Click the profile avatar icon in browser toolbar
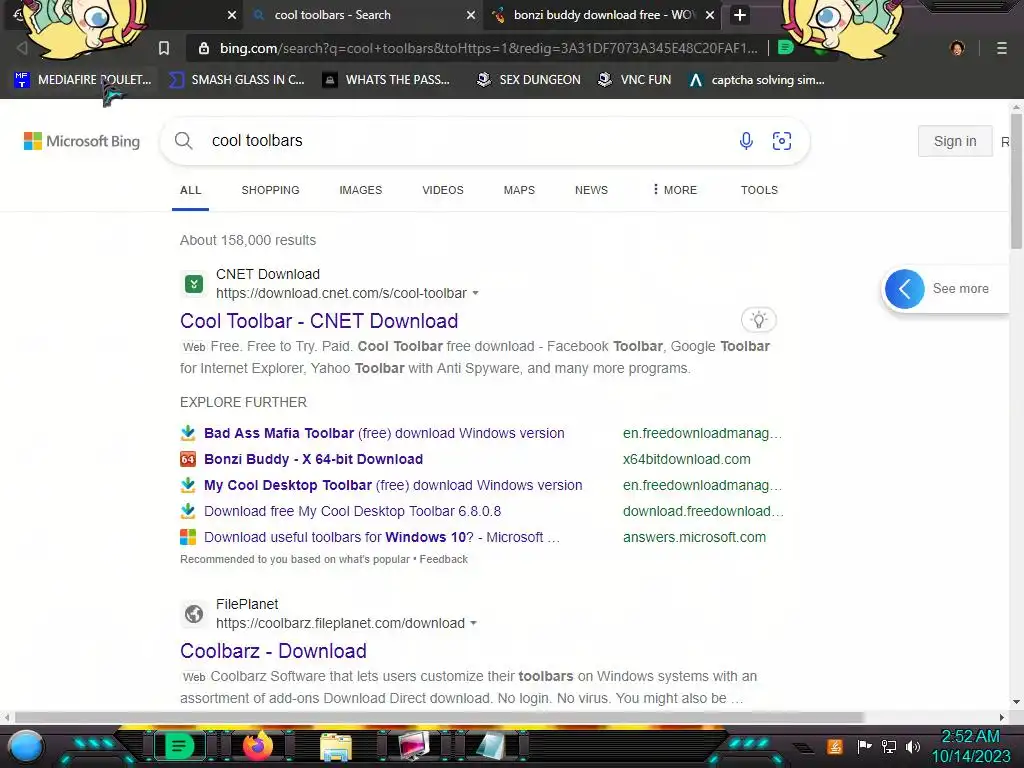1024x768 pixels. [957, 48]
